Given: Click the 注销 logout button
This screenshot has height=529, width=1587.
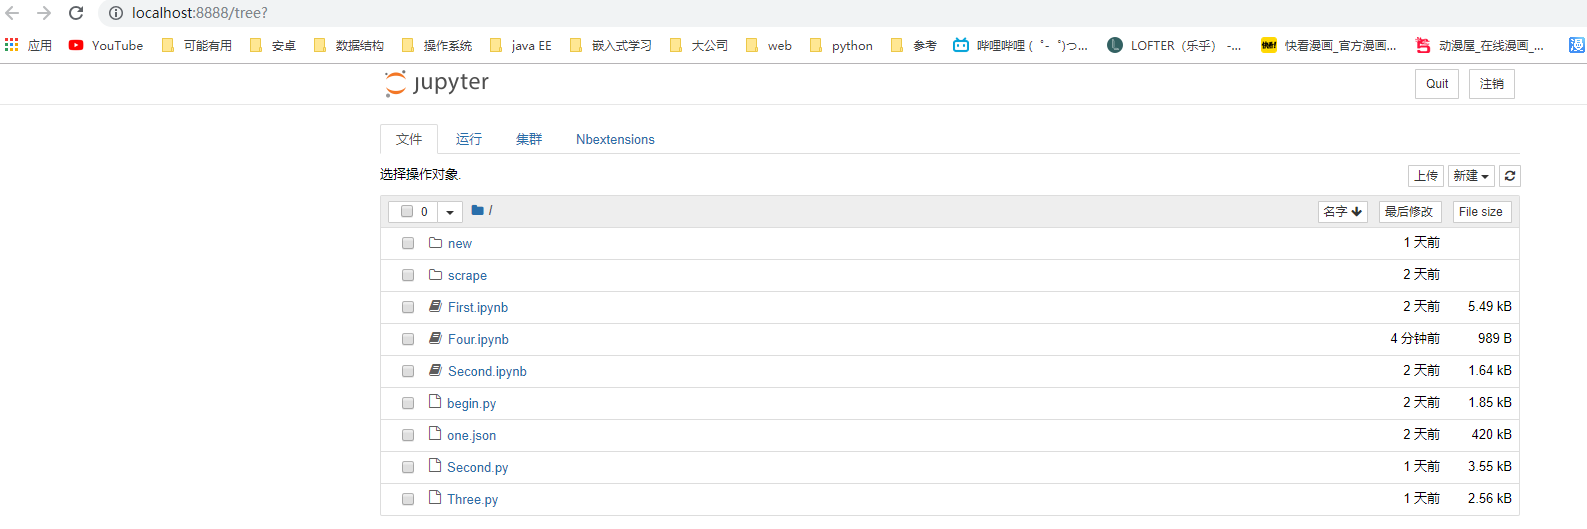Looking at the screenshot, I should pyautogui.click(x=1492, y=84).
